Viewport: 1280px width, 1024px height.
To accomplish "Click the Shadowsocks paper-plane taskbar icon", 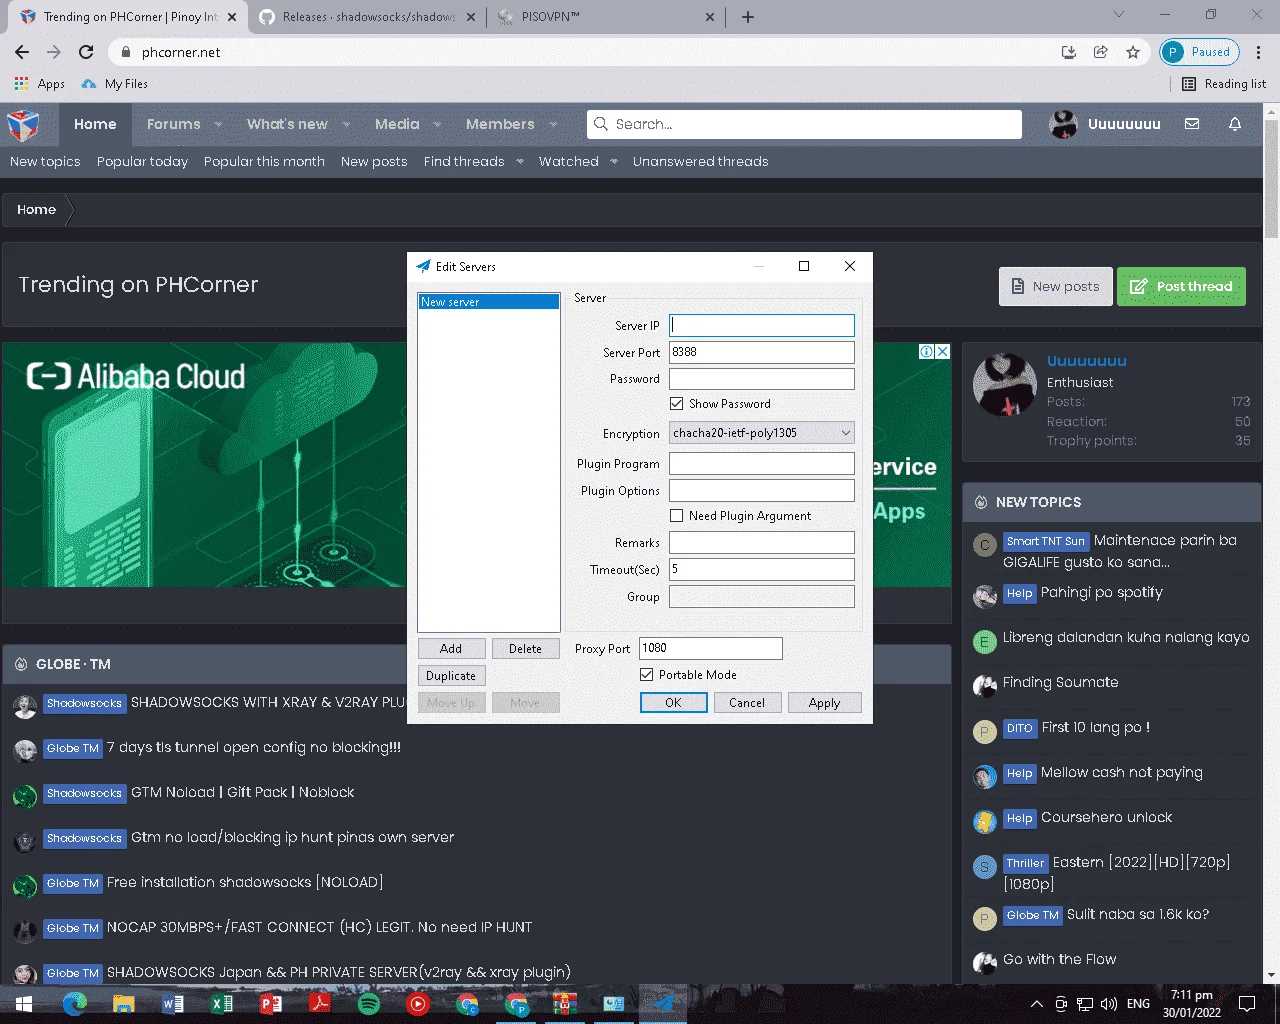I will [x=663, y=1003].
